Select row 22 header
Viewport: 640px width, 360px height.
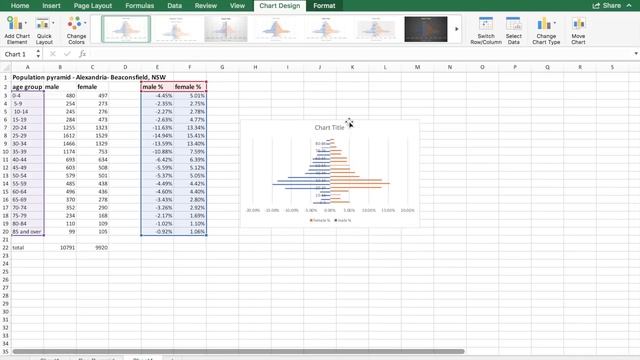point(6,247)
